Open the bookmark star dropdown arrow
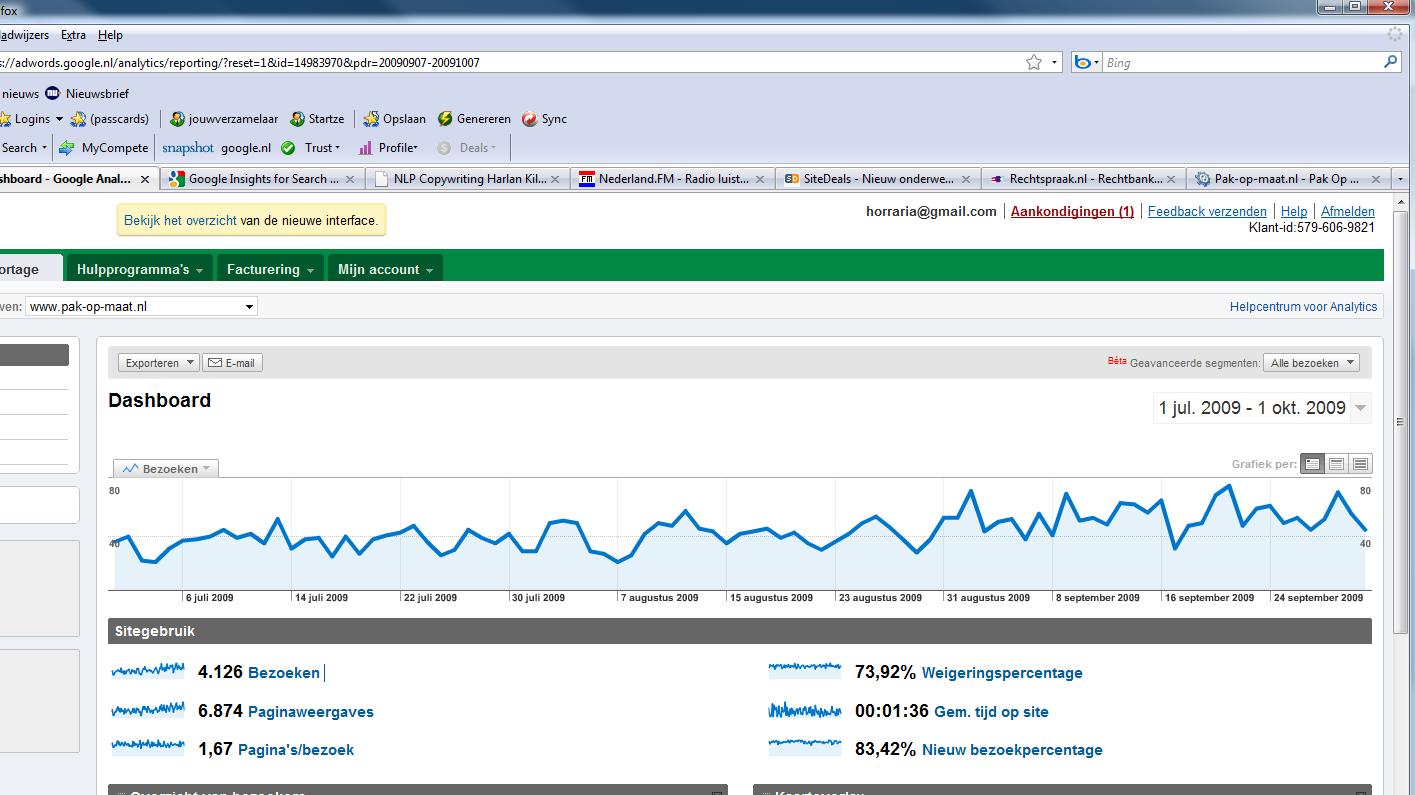The width and height of the screenshot is (1415, 795). coord(1055,62)
